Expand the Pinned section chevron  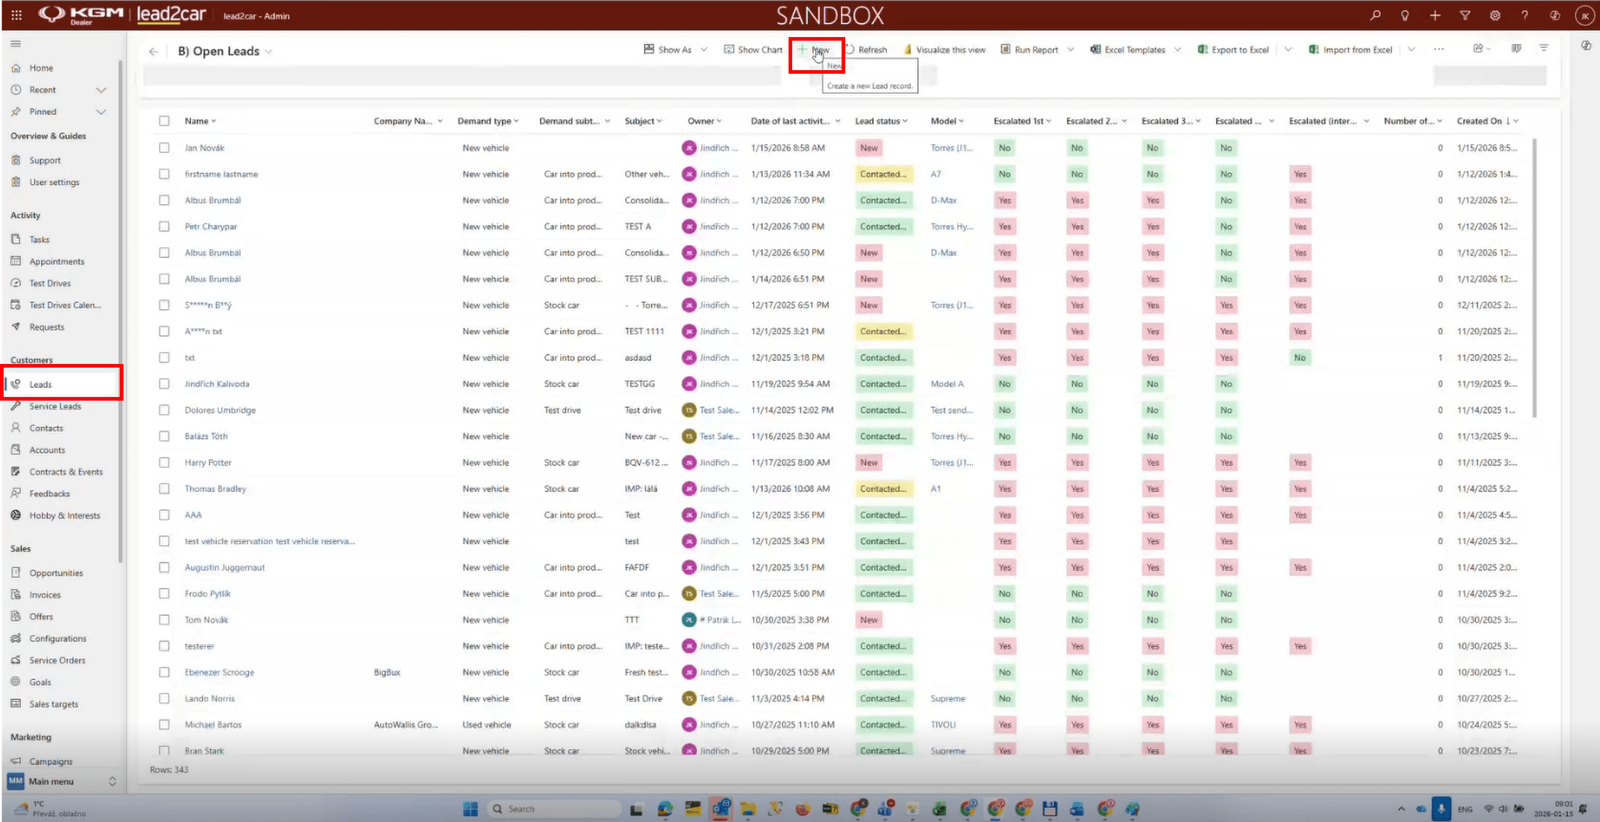pyautogui.click(x=101, y=112)
